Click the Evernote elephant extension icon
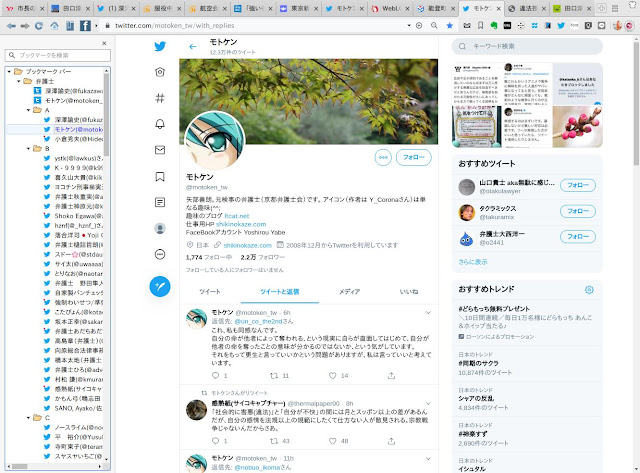 click(x=494, y=25)
